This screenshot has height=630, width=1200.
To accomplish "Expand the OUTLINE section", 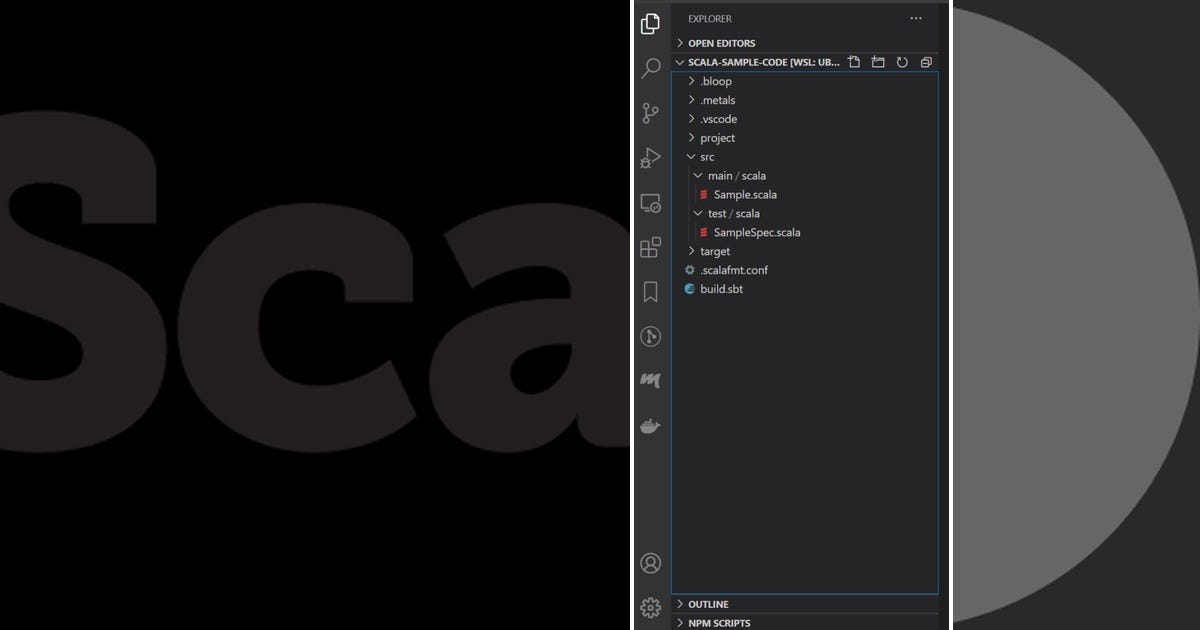I will 707,604.
